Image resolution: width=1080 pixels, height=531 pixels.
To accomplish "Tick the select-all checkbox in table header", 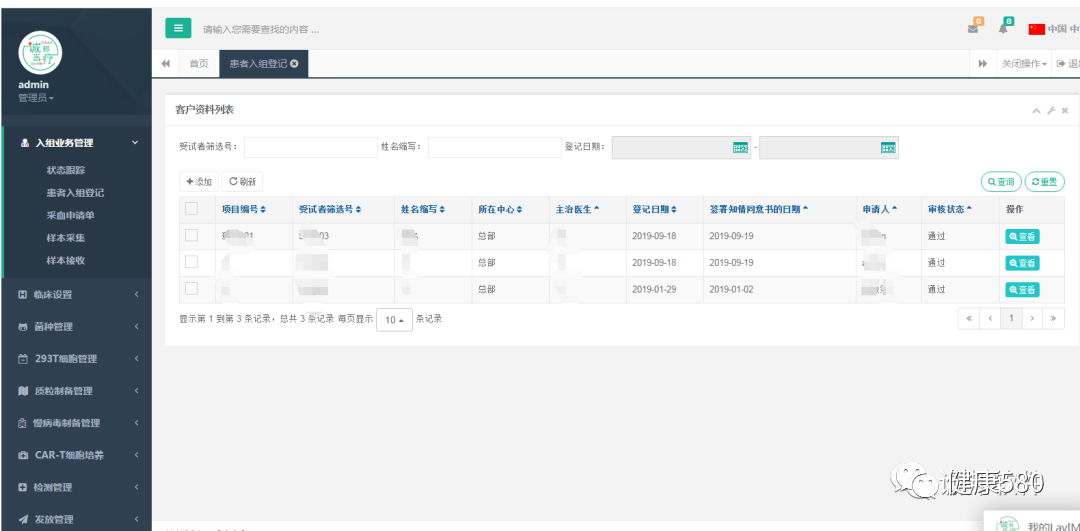I will pyautogui.click(x=191, y=208).
